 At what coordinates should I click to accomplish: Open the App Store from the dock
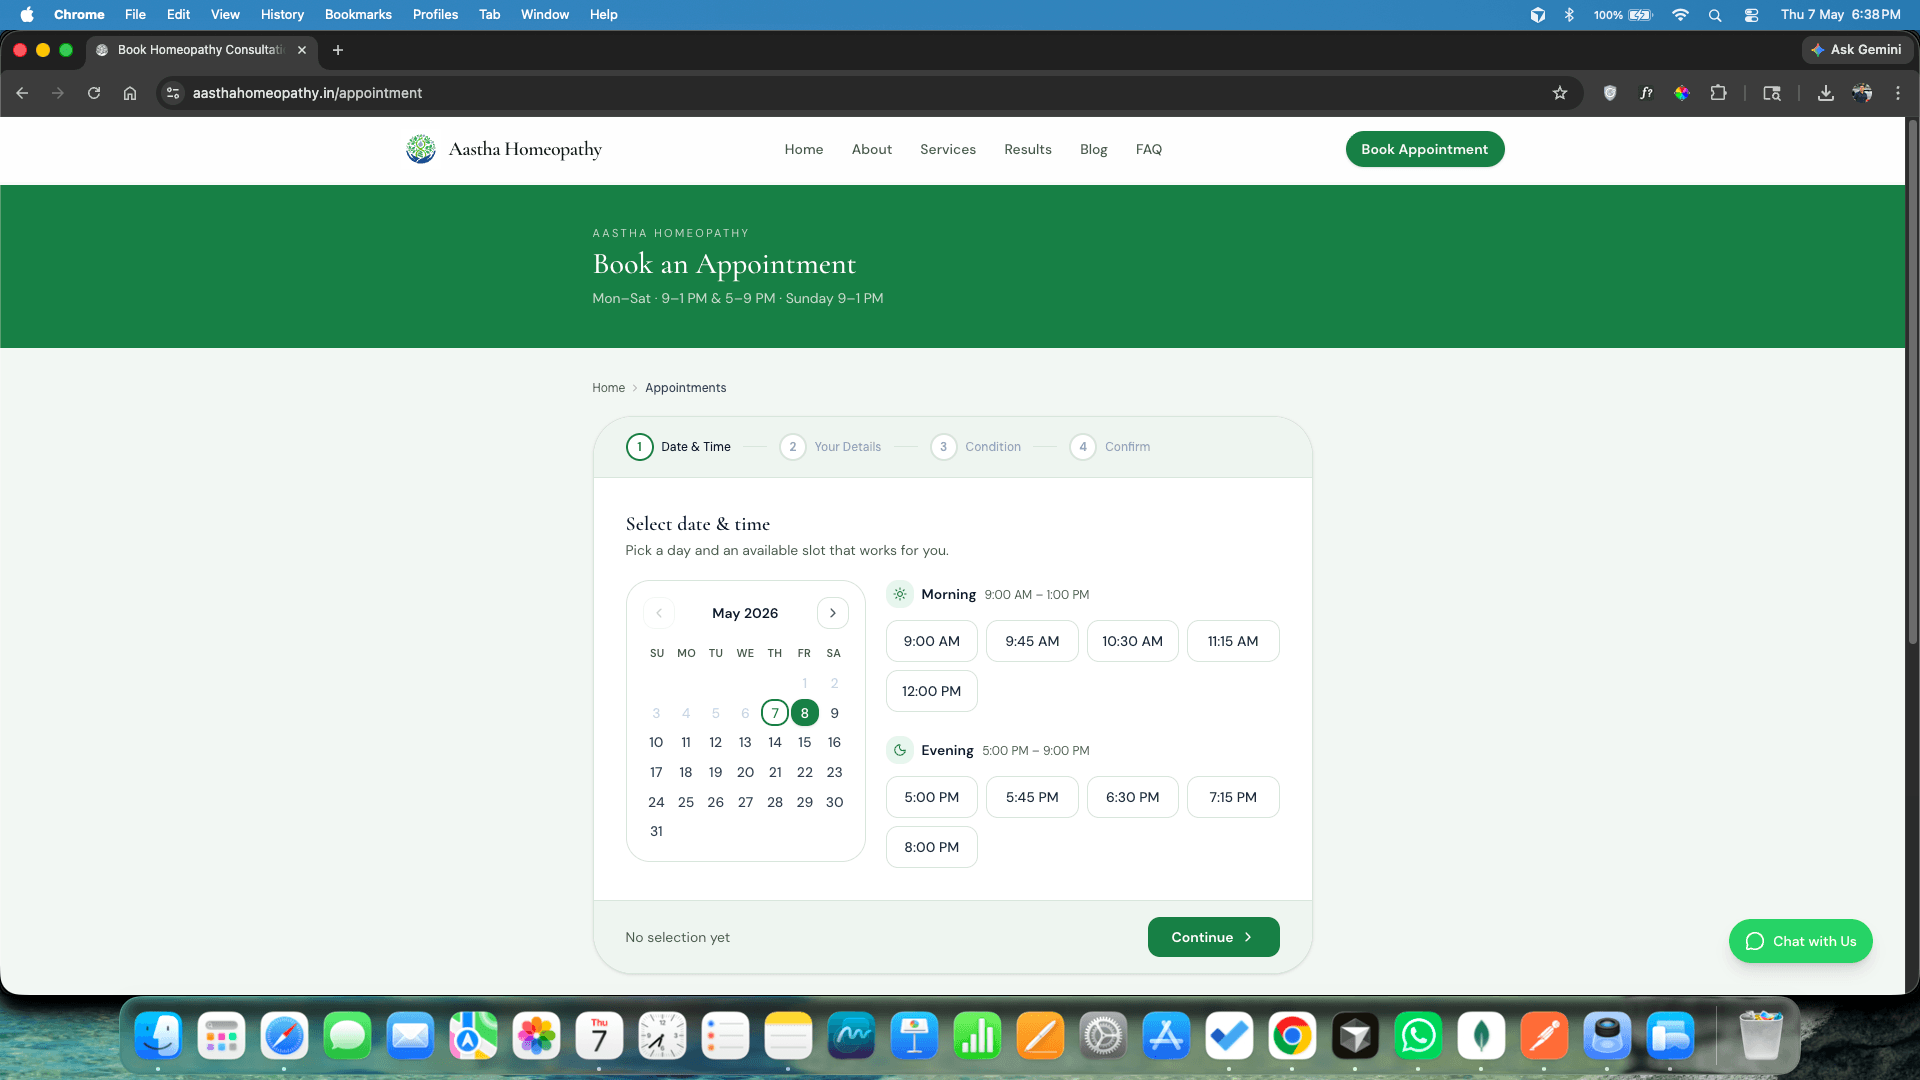(1166, 1036)
